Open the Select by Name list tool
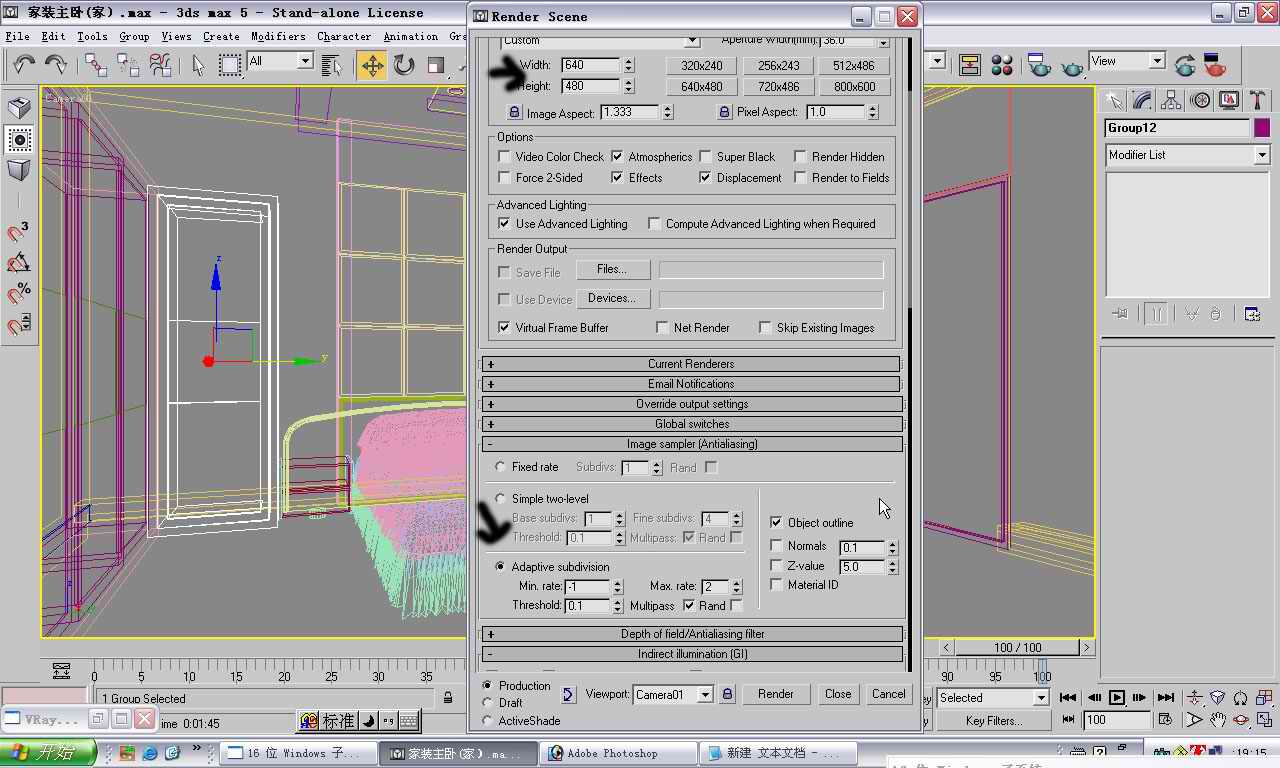 (333, 65)
